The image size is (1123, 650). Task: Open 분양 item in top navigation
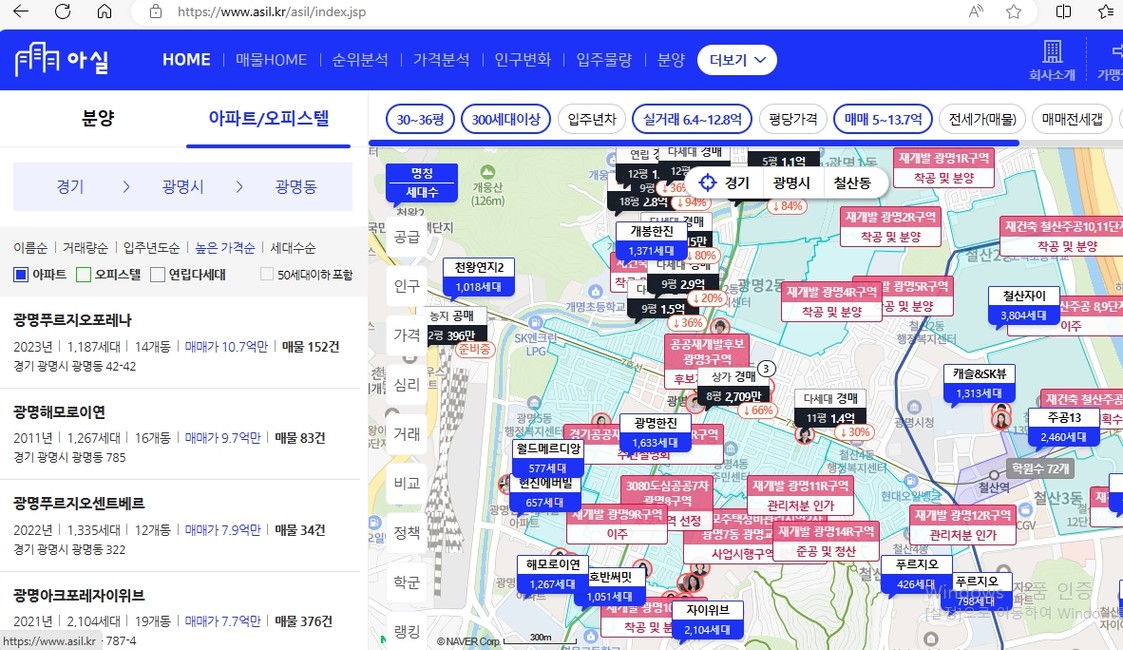(x=671, y=59)
